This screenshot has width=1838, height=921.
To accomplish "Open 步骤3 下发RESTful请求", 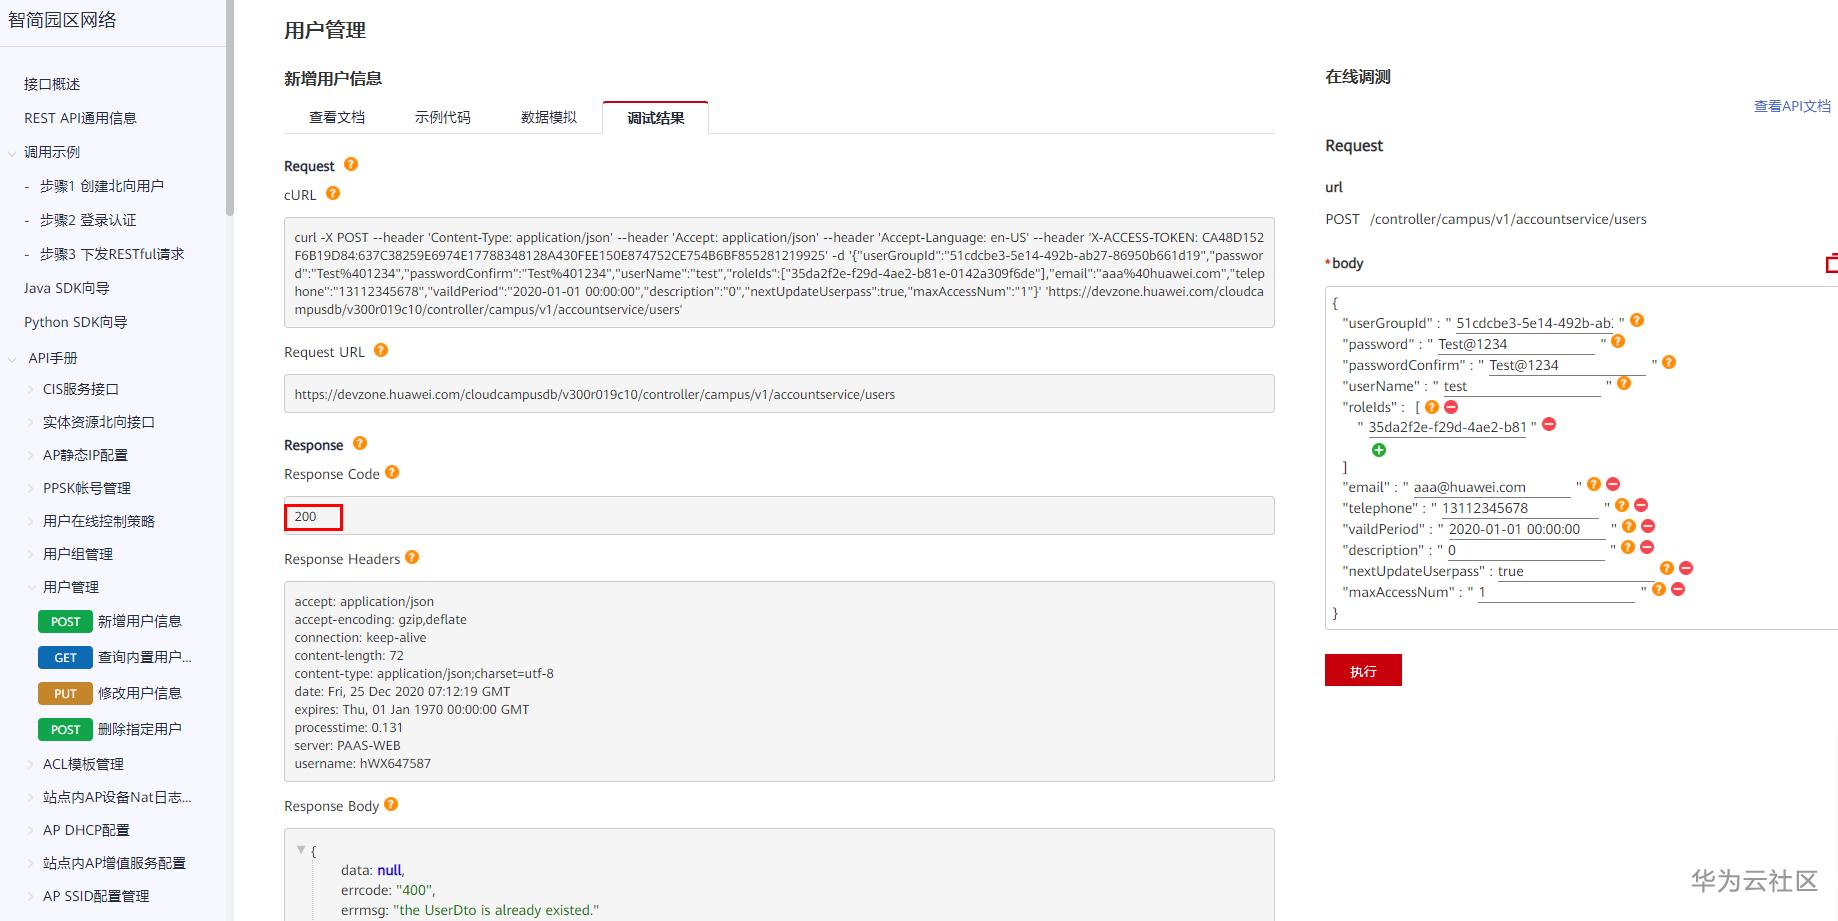I will (x=112, y=254).
